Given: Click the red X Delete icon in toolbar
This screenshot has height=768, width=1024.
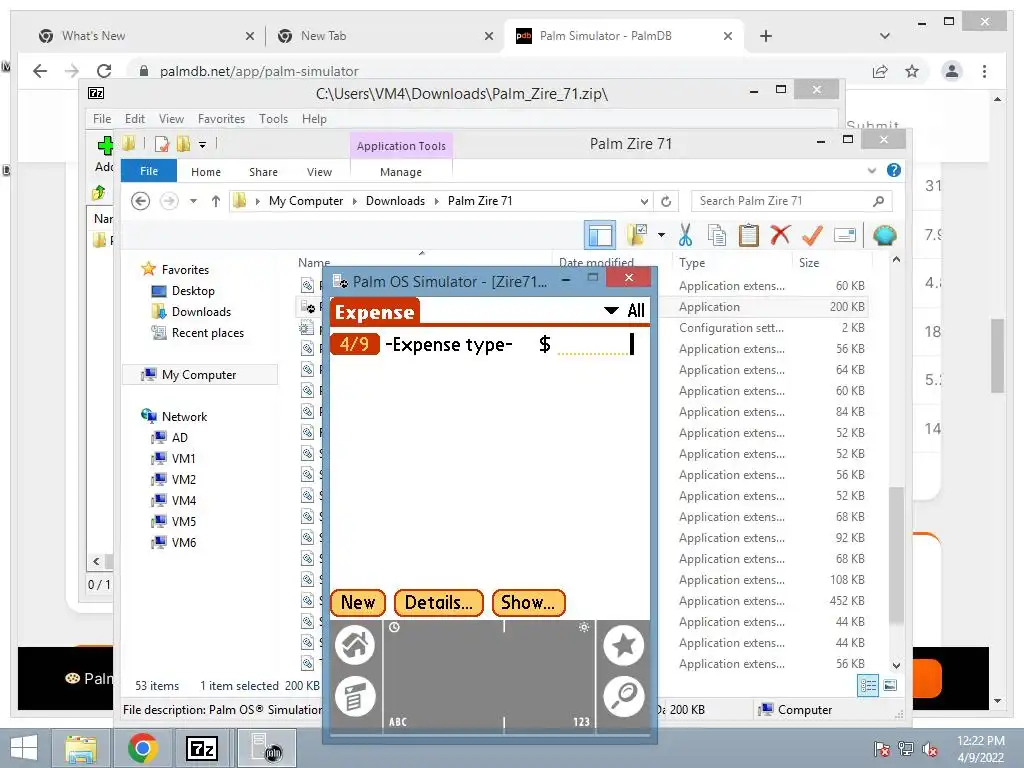Looking at the screenshot, I should tap(780, 234).
